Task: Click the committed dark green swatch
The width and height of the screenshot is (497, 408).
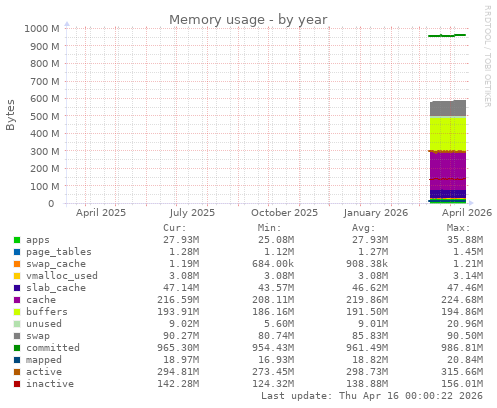Action: pos(17,348)
